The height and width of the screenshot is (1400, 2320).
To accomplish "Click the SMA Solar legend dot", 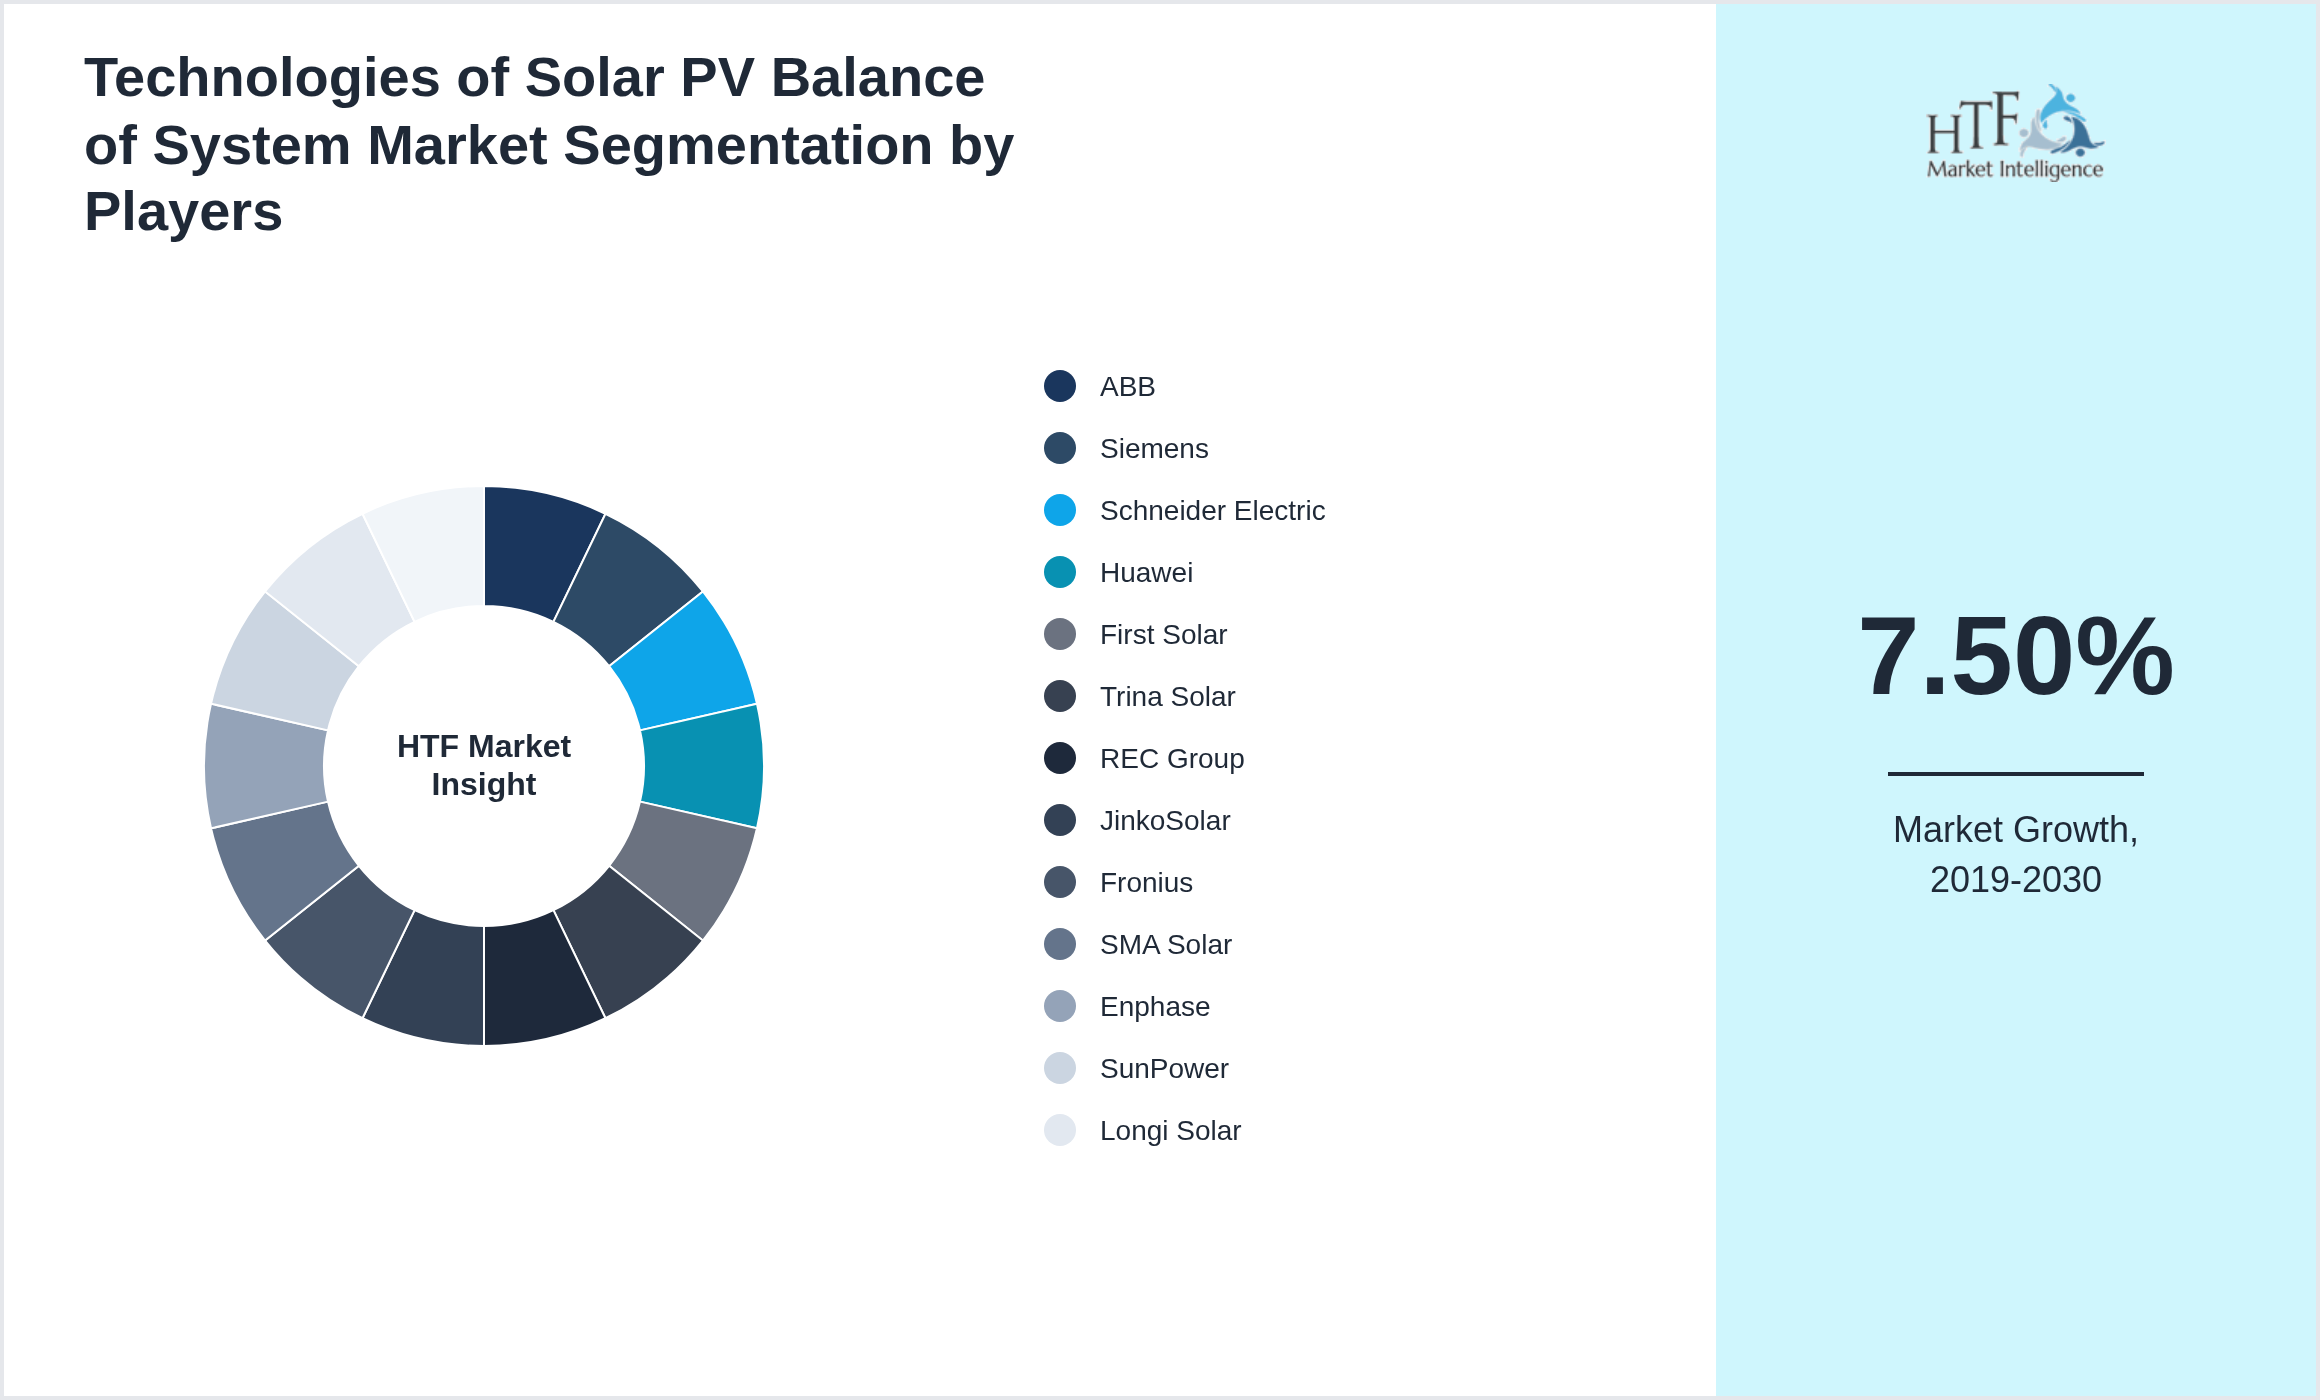I will point(1059,944).
